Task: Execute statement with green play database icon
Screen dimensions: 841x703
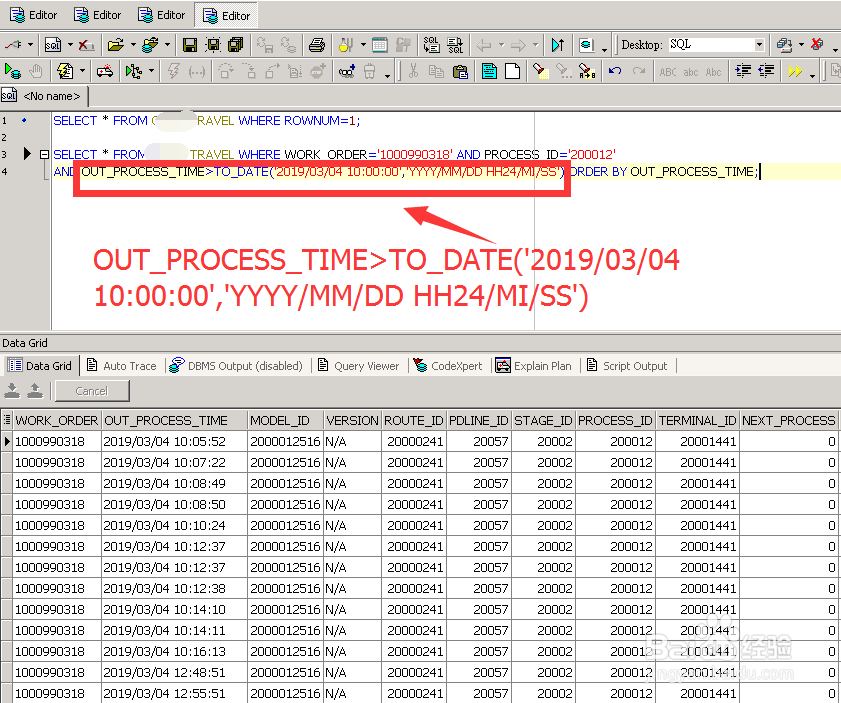Action: tap(12, 71)
